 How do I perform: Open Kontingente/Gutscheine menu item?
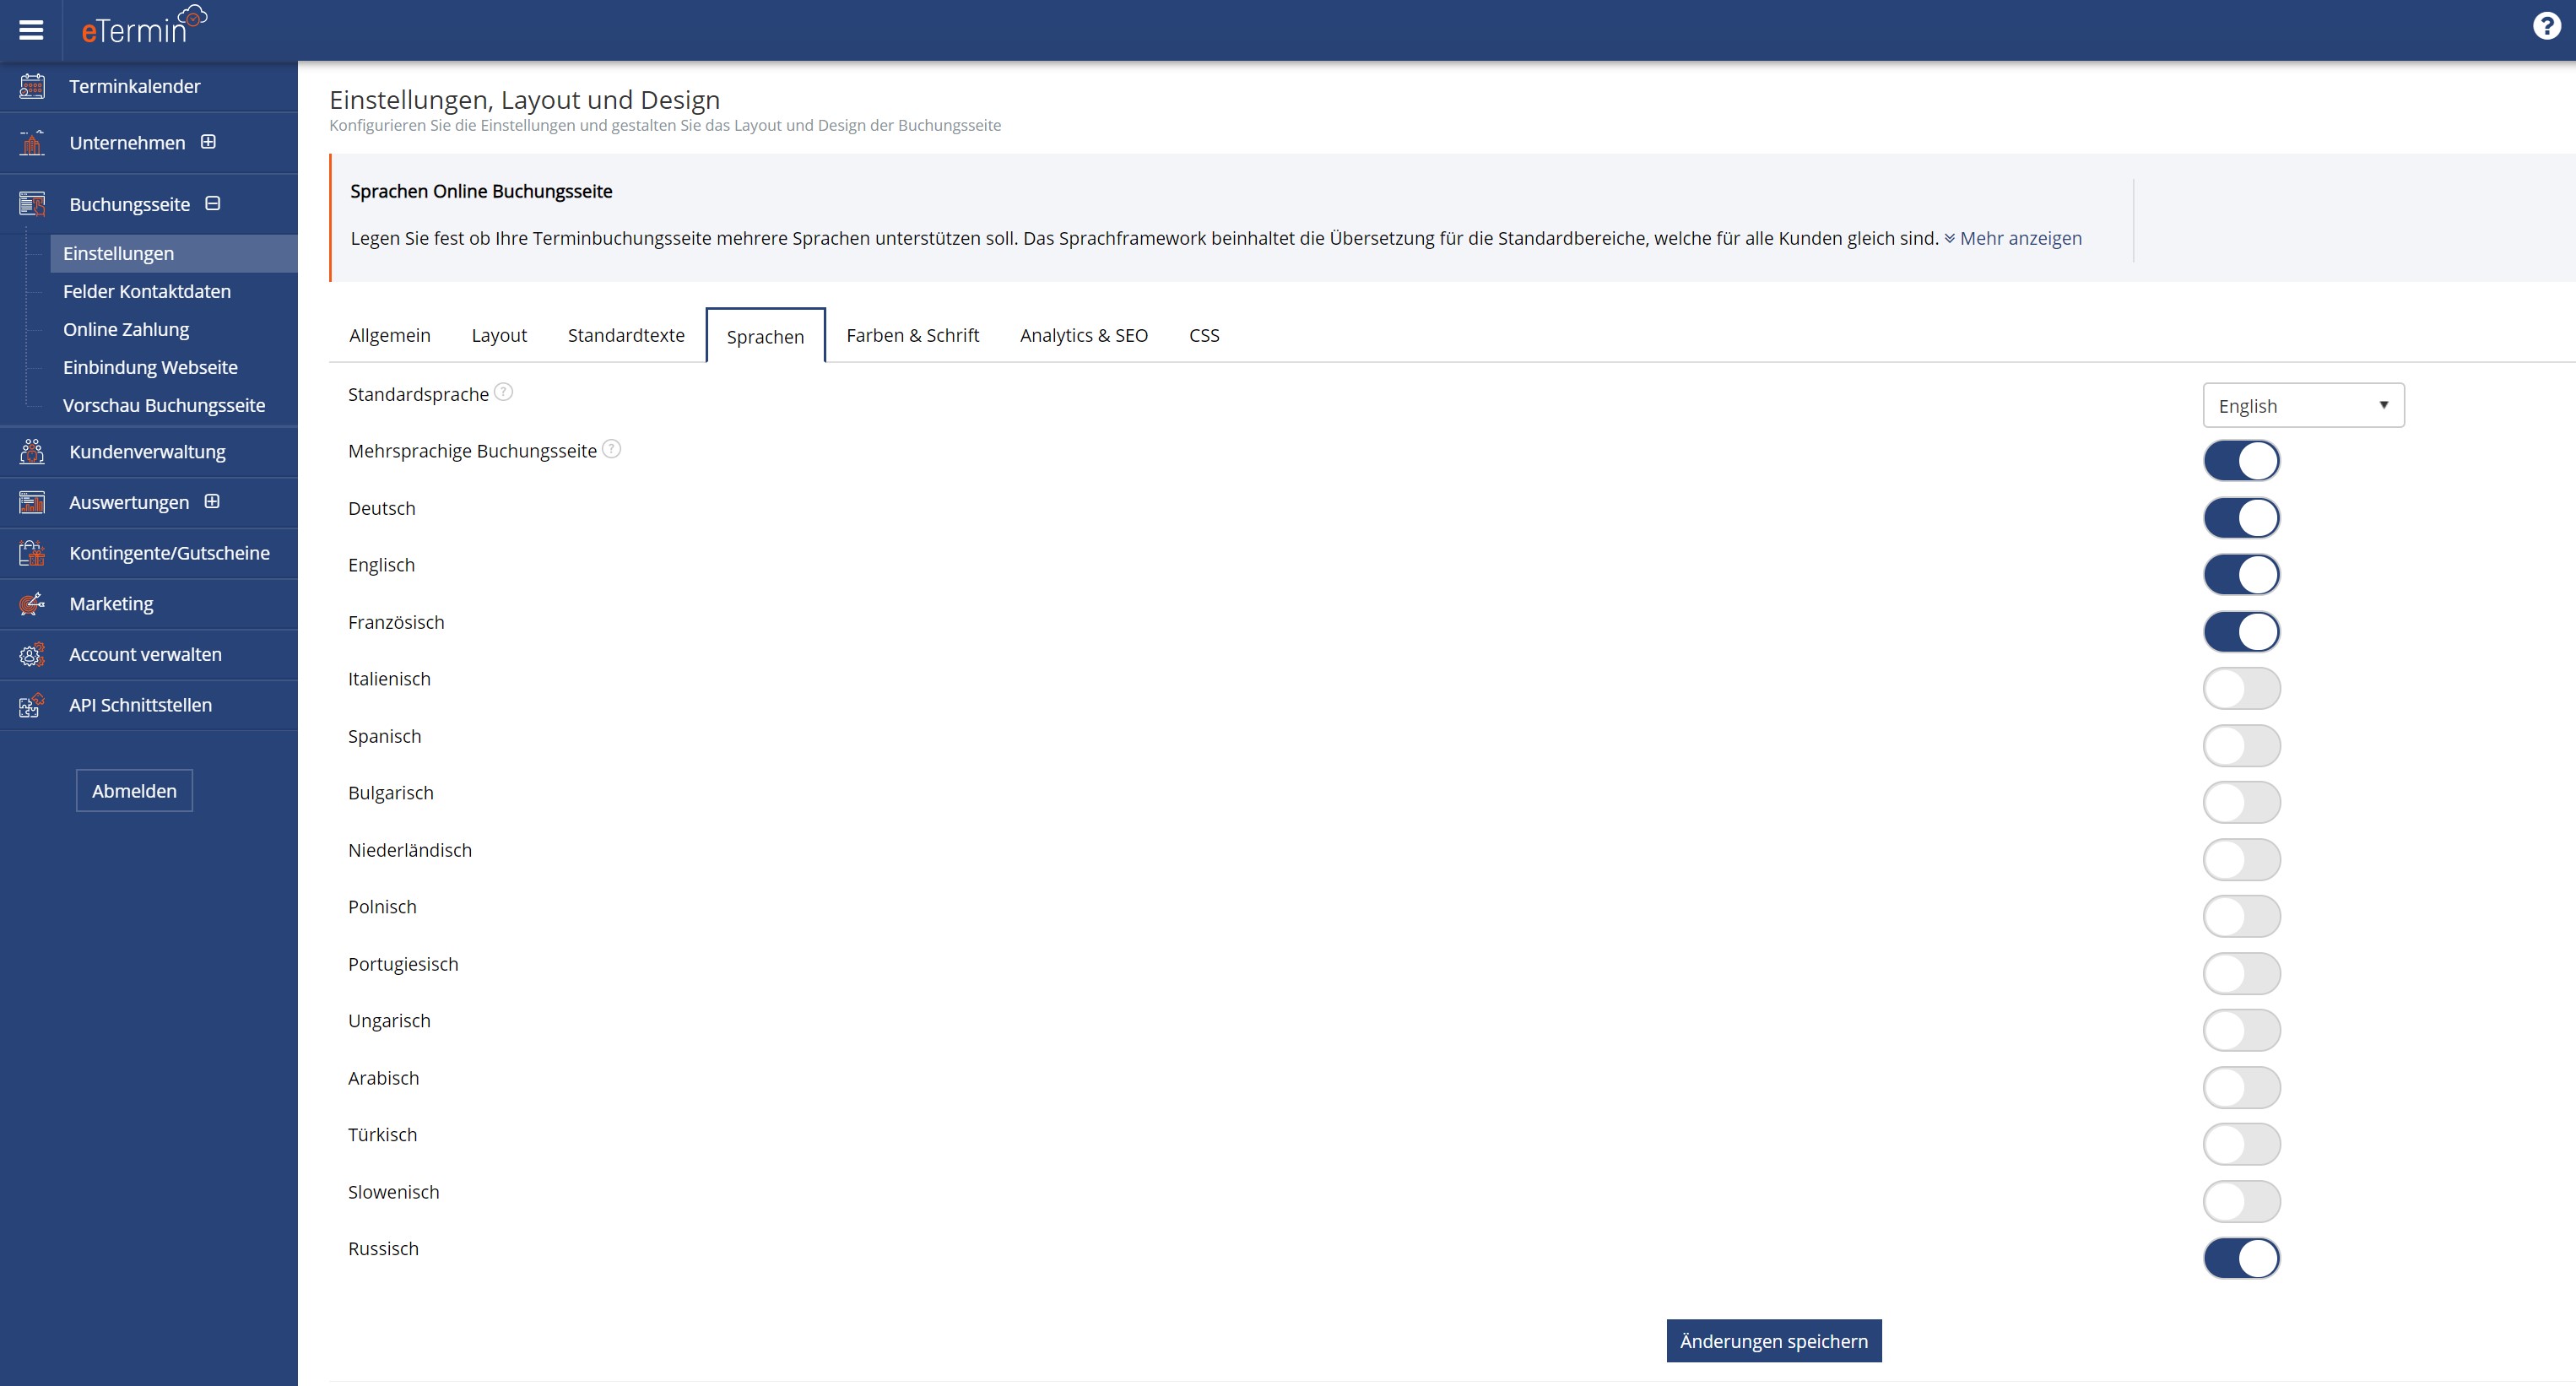point(149,553)
